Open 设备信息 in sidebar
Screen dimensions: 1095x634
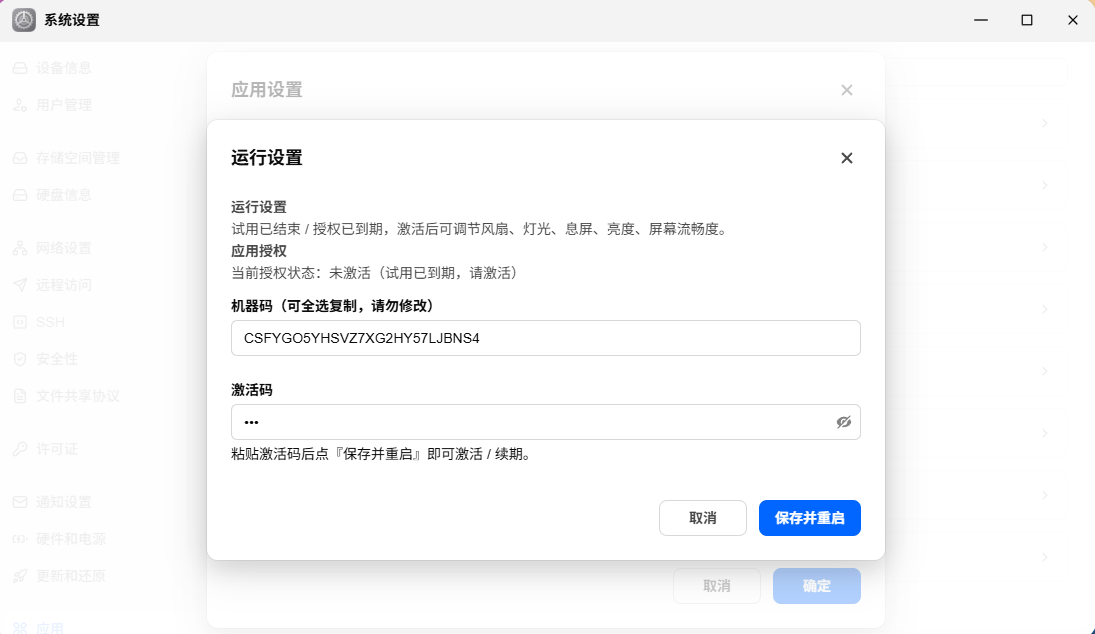click(x=64, y=68)
